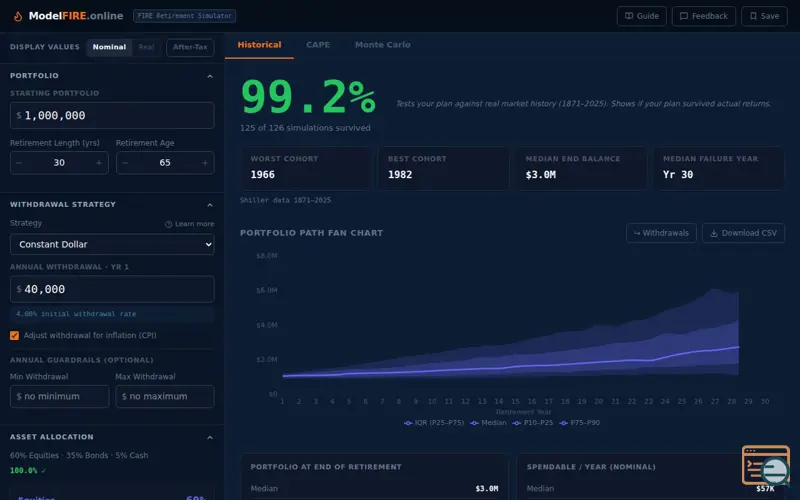
Task: Click the ModelFIRE.online site title
Action: [76, 16]
